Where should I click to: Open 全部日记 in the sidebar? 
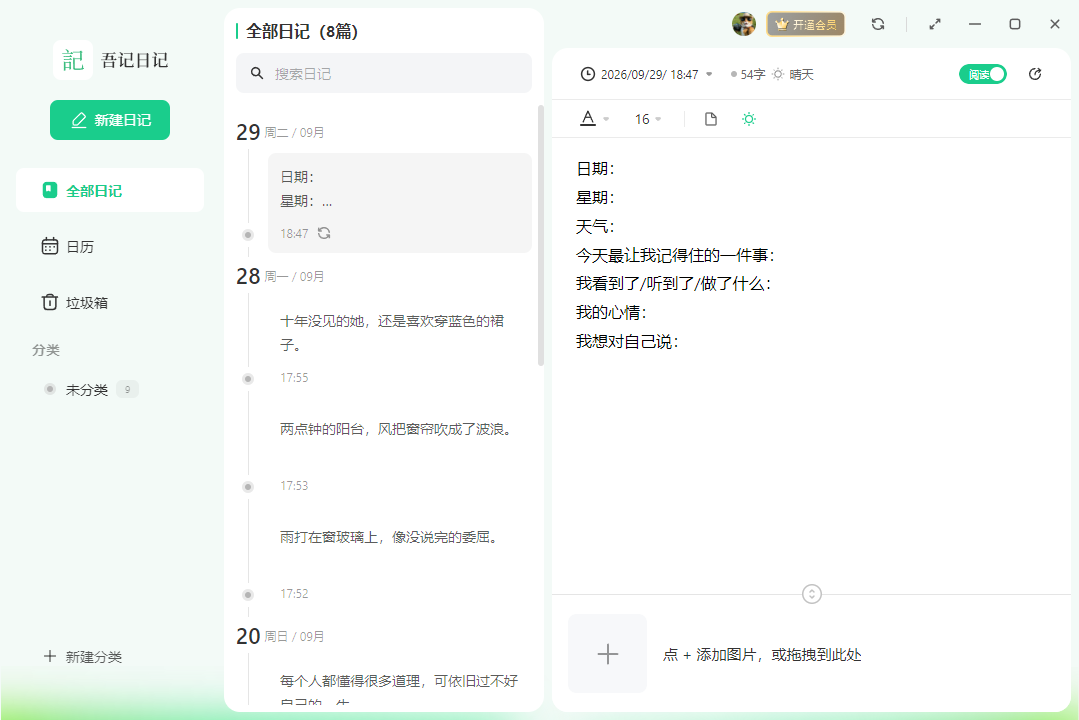click(110, 191)
